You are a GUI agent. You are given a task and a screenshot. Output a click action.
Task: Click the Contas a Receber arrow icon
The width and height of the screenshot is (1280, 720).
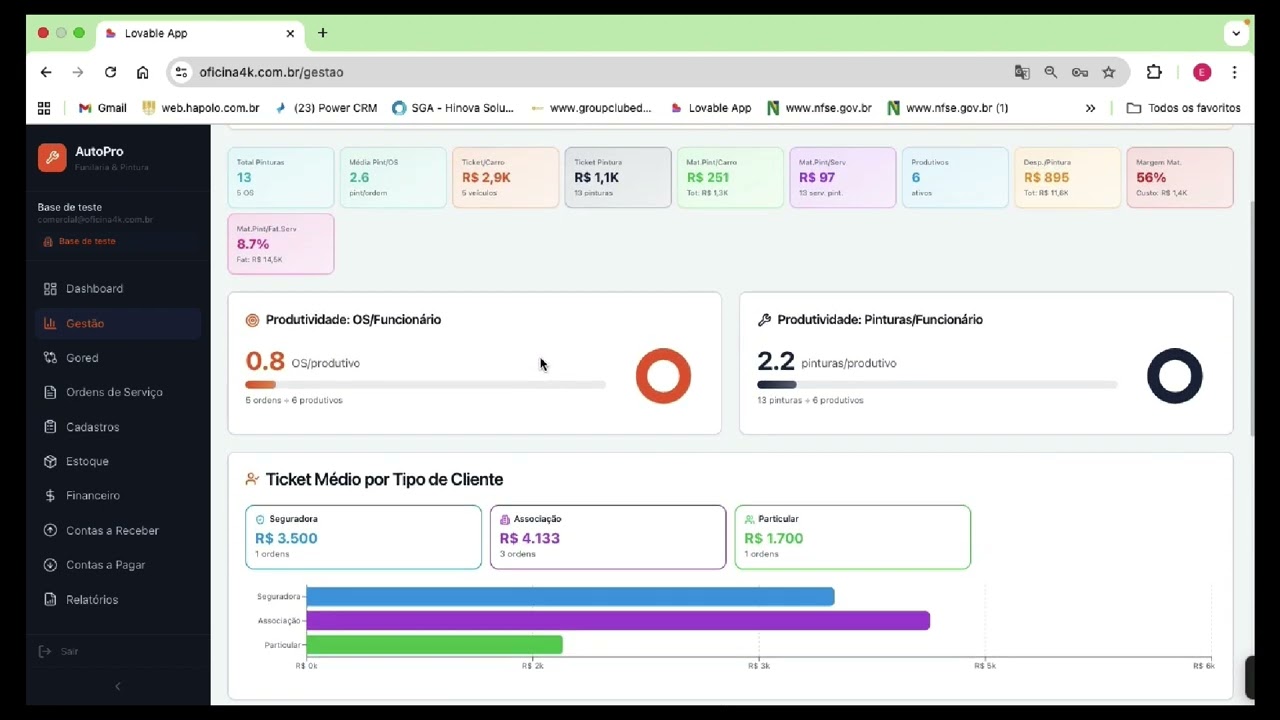[x=50, y=530]
